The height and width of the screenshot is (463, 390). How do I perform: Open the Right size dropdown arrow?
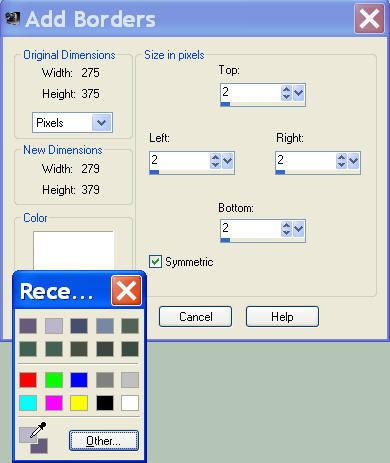click(x=353, y=161)
